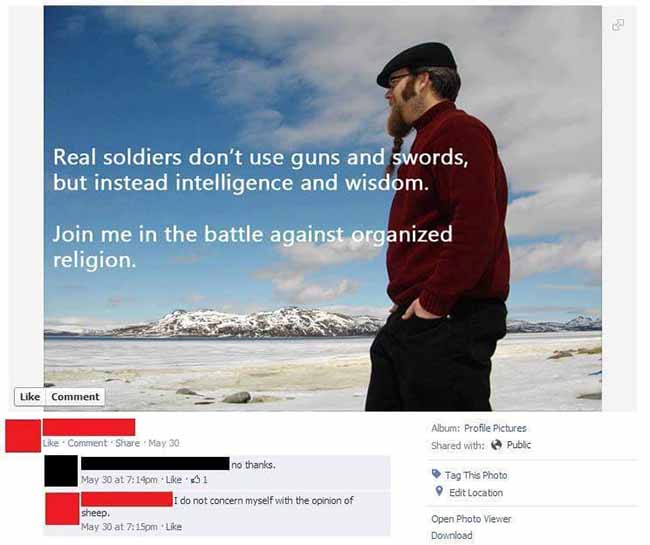The image size is (650, 545).
Task: Open the Profile Pictures album link
Action: (x=495, y=428)
